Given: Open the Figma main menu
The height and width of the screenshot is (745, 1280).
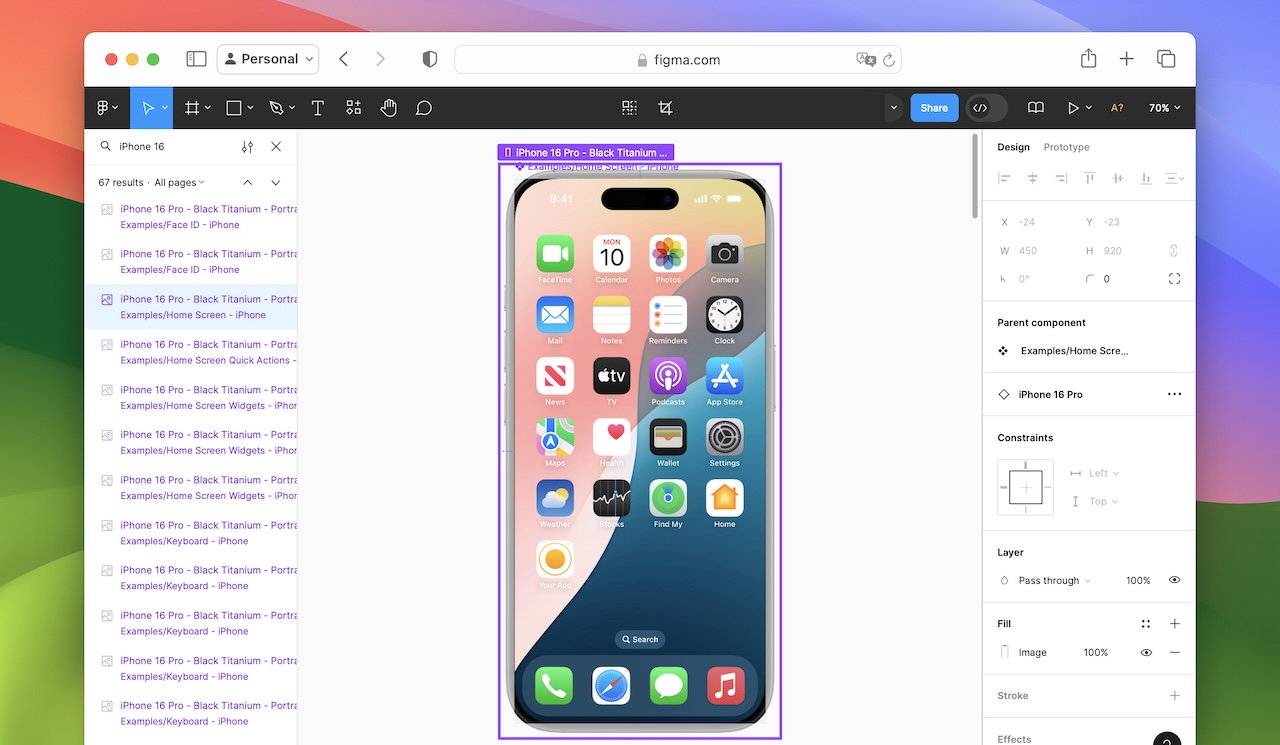Looking at the screenshot, I should pyautogui.click(x=103, y=108).
